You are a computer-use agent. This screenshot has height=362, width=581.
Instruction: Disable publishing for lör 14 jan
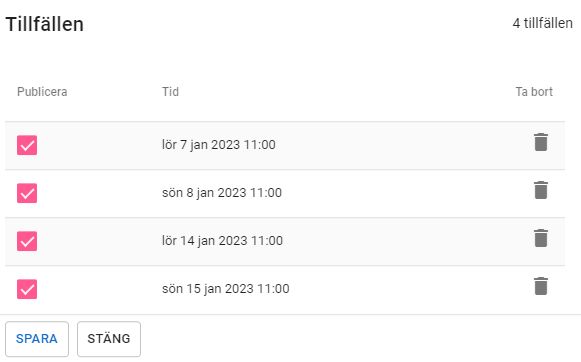27,241
